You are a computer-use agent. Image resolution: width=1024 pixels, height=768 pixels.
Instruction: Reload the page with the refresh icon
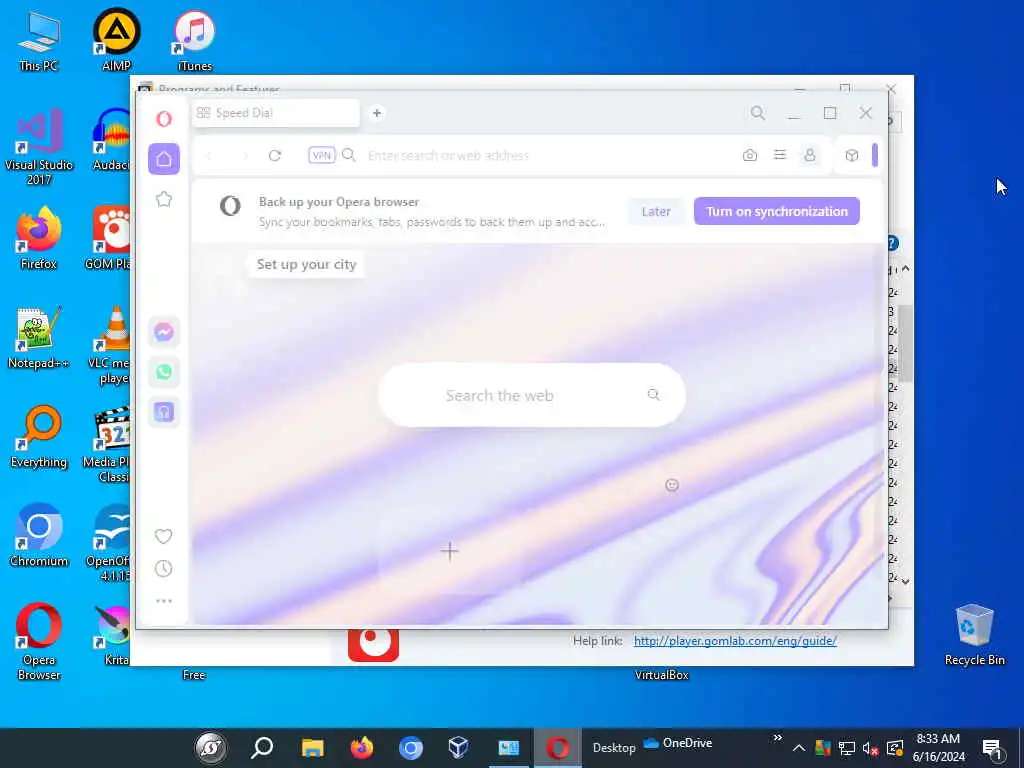click(x=275, y=155)
